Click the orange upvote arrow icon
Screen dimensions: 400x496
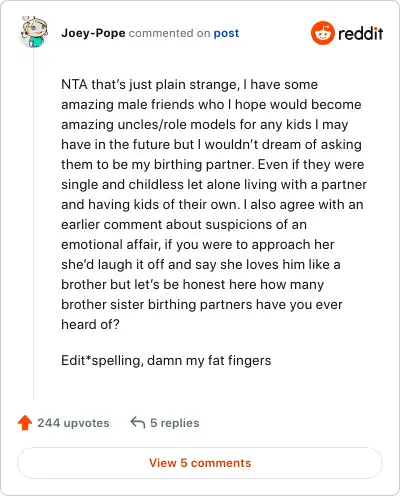(x=25, y=423)
